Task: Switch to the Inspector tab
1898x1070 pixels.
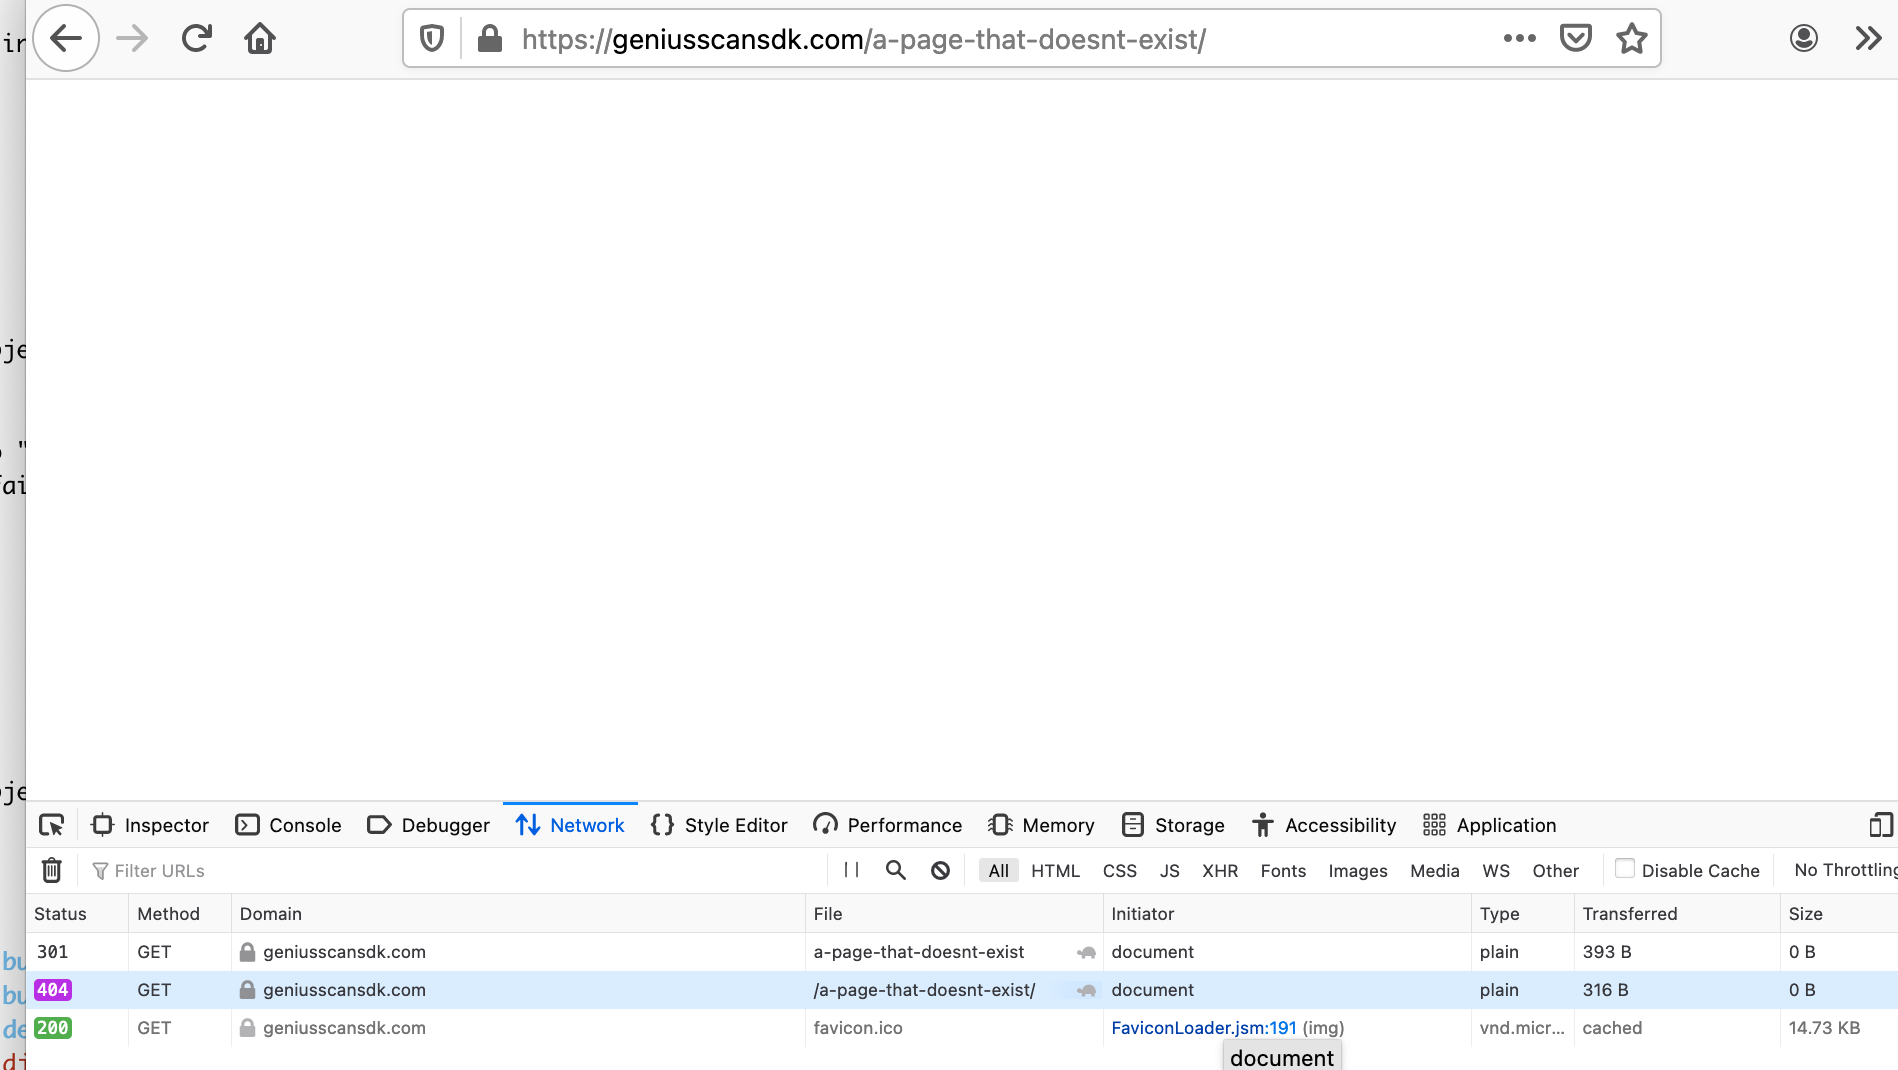Action: [x=150, y=825]
